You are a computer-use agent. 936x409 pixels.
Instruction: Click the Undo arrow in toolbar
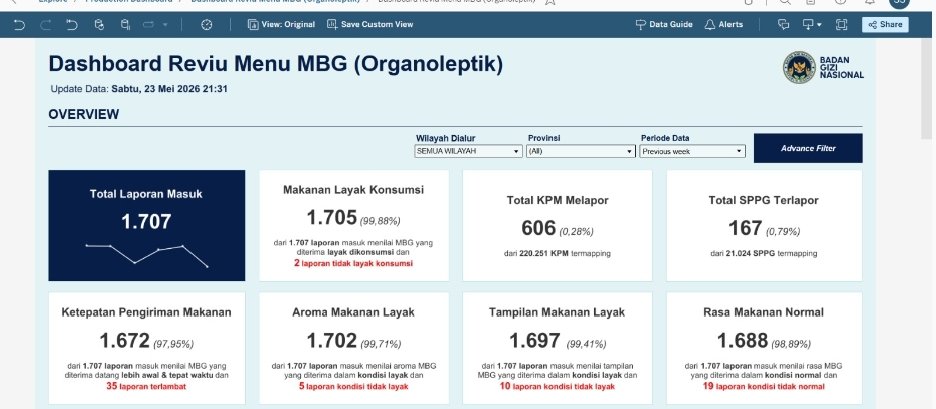(x=19, y=24)
